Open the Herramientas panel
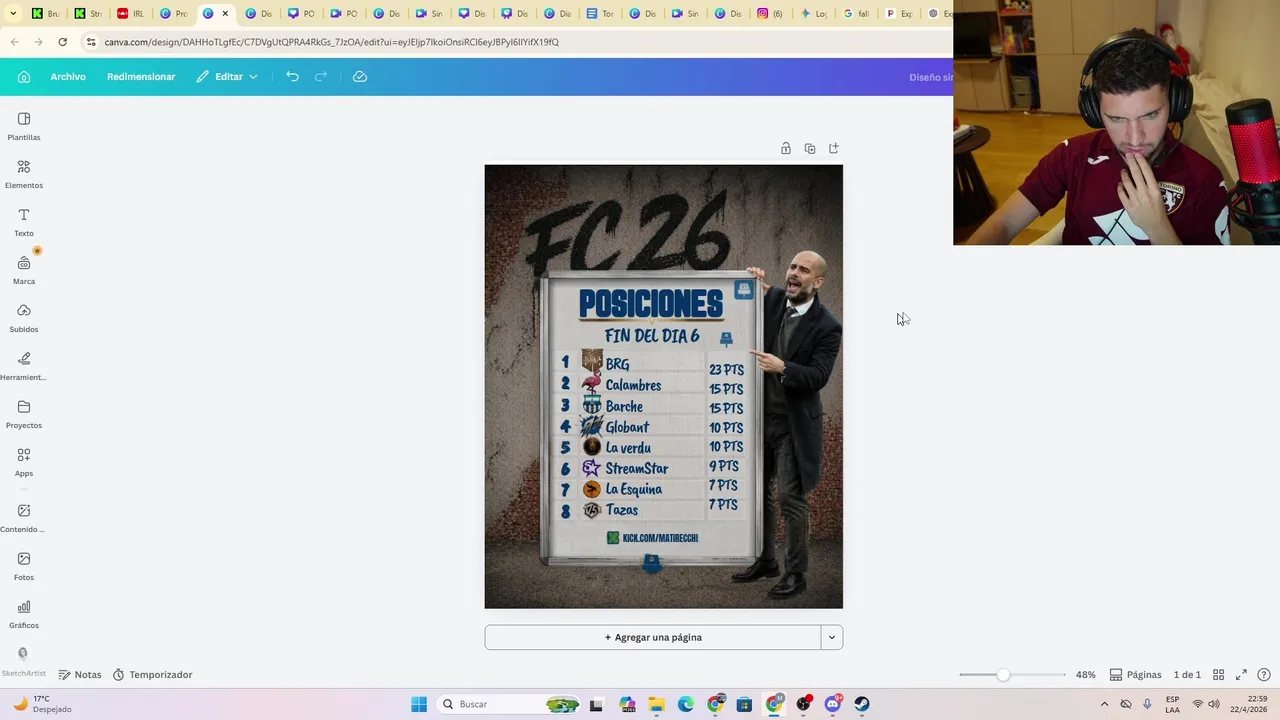 [24, 367]
